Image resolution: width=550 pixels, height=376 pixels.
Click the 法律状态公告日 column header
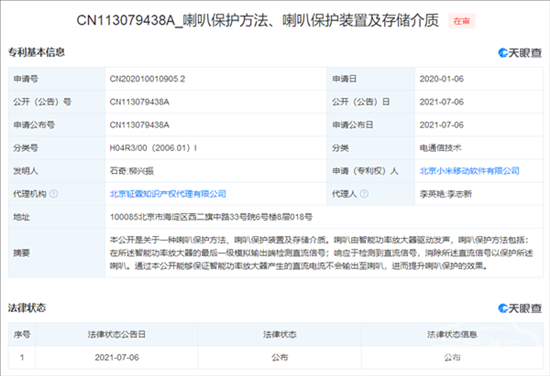tap(116, 335)
